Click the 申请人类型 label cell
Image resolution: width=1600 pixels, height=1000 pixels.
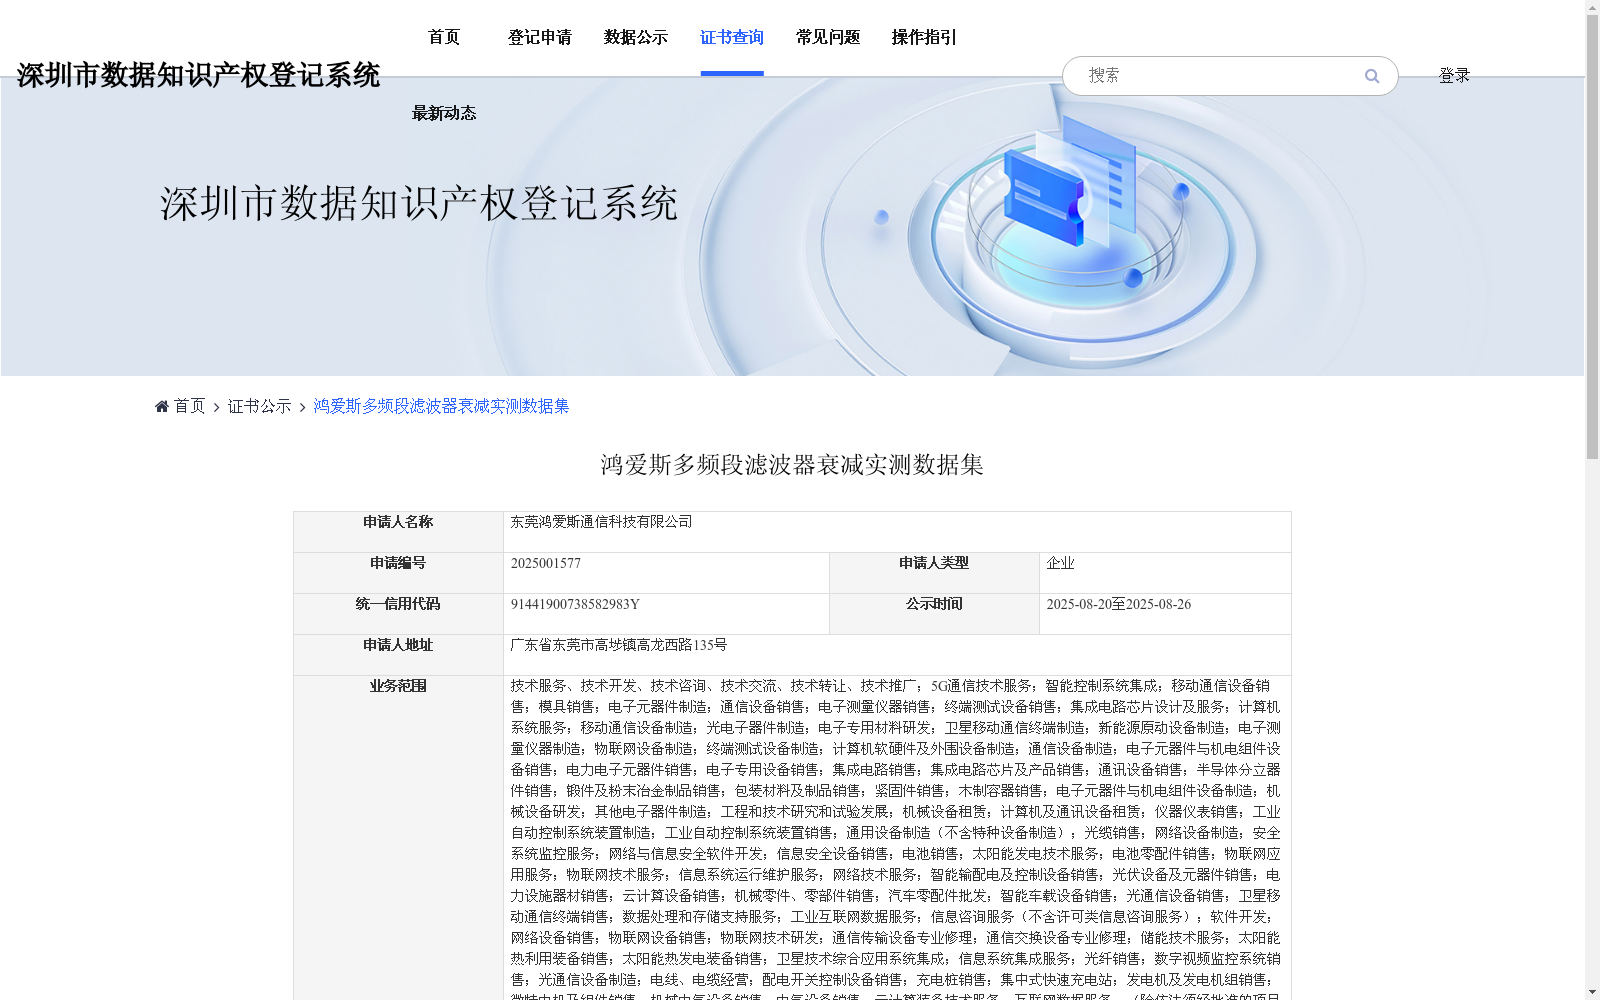coord(934,573)
